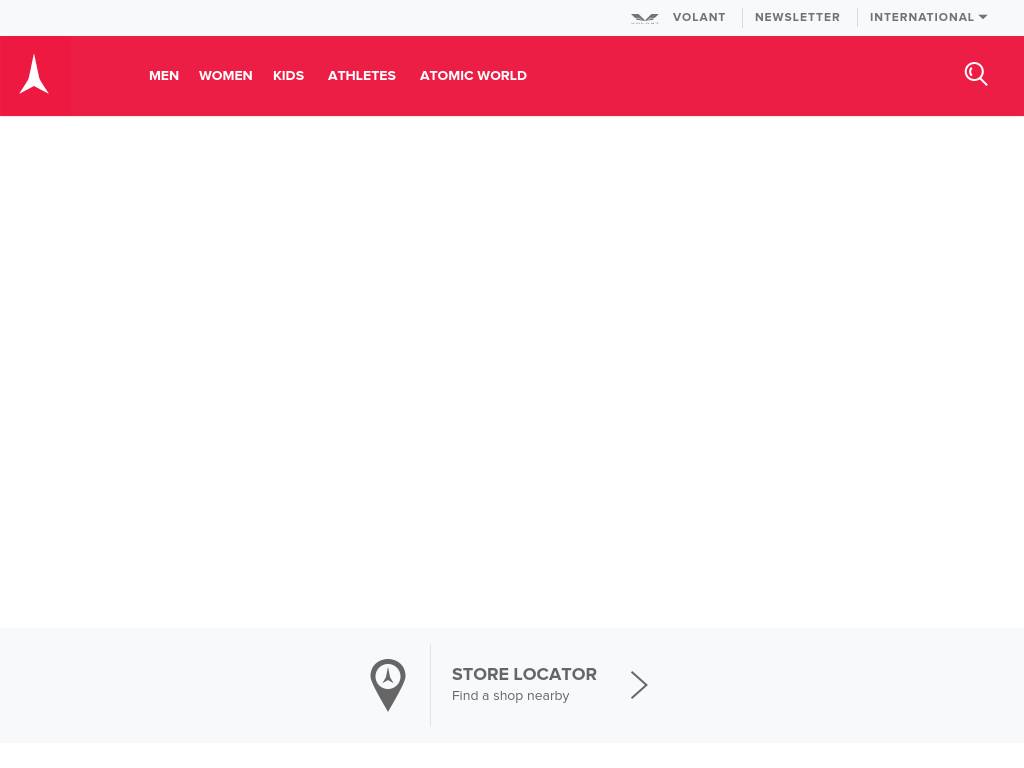
Task: Open the Women menu
Action: pos(225,76)
